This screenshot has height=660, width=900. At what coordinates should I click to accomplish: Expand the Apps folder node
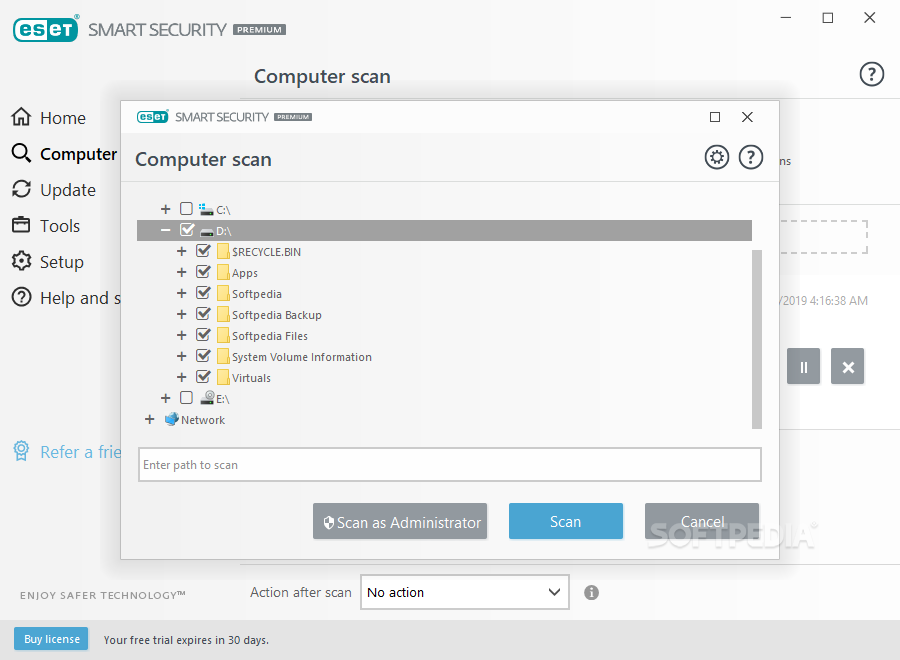tap(181, 272)
